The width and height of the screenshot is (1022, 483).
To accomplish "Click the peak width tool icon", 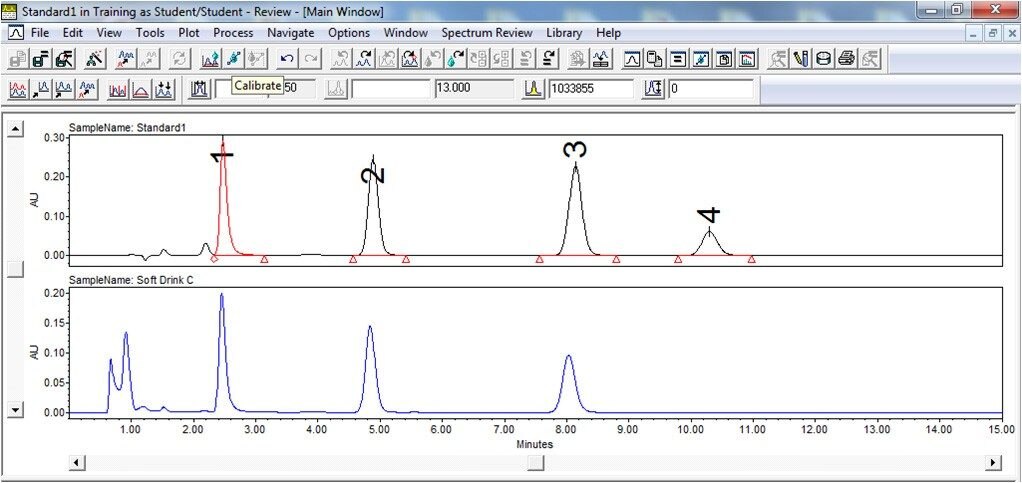I will [199, 89].
